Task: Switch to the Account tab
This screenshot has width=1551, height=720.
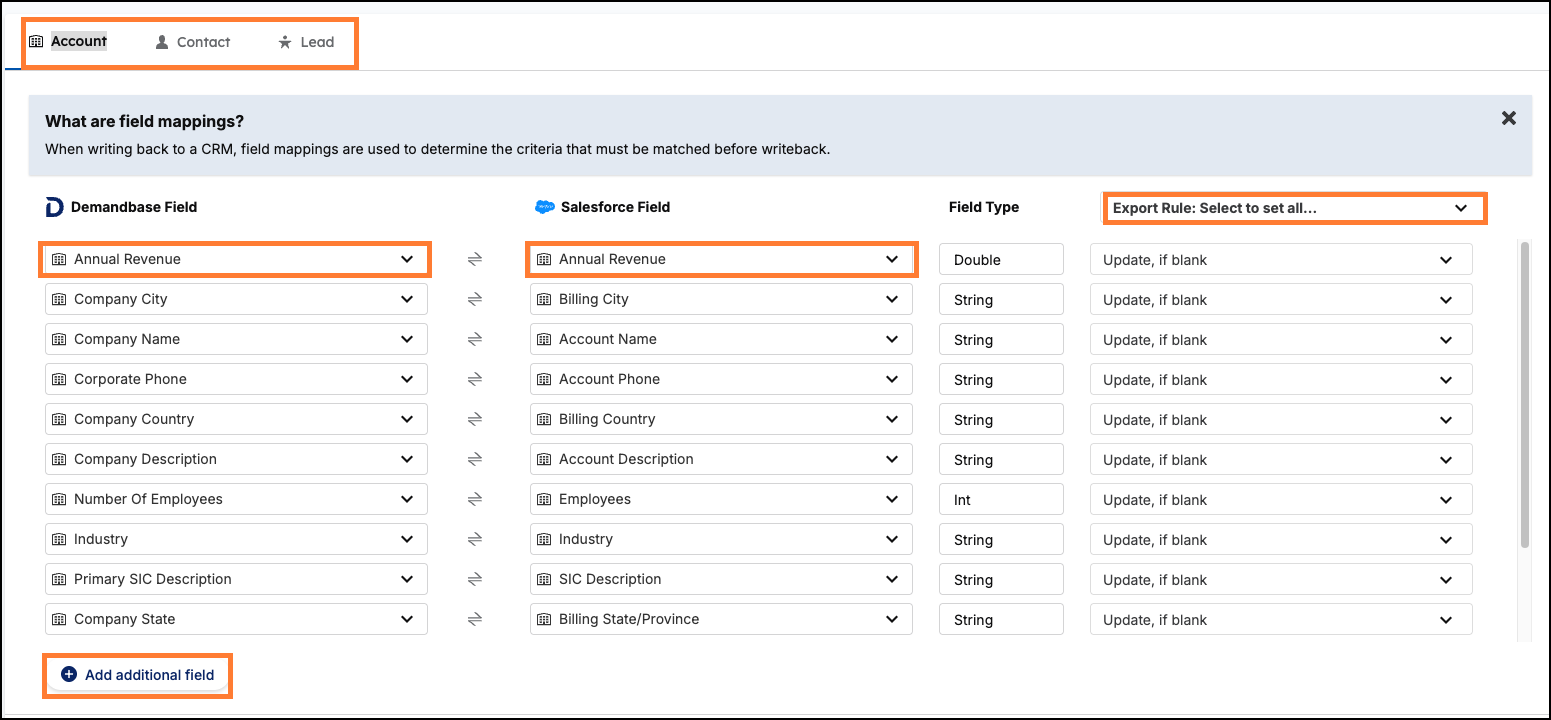Action: pos(68,42)
